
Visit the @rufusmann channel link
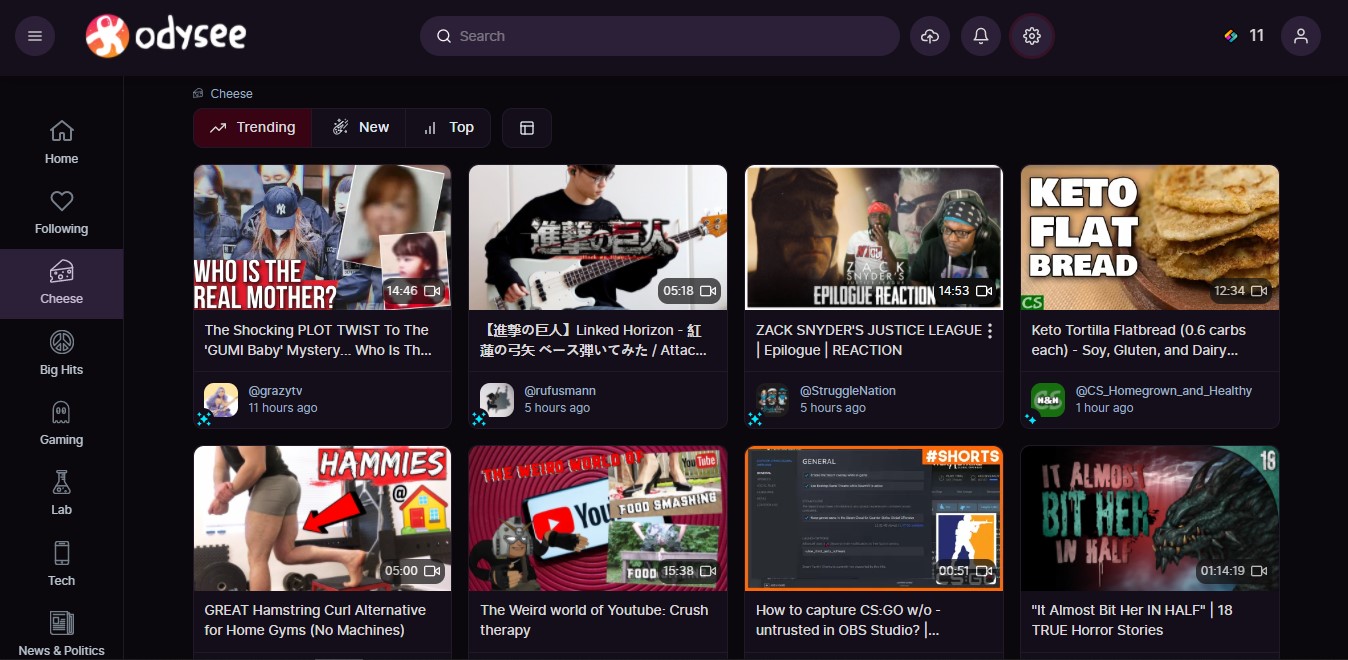560,391
